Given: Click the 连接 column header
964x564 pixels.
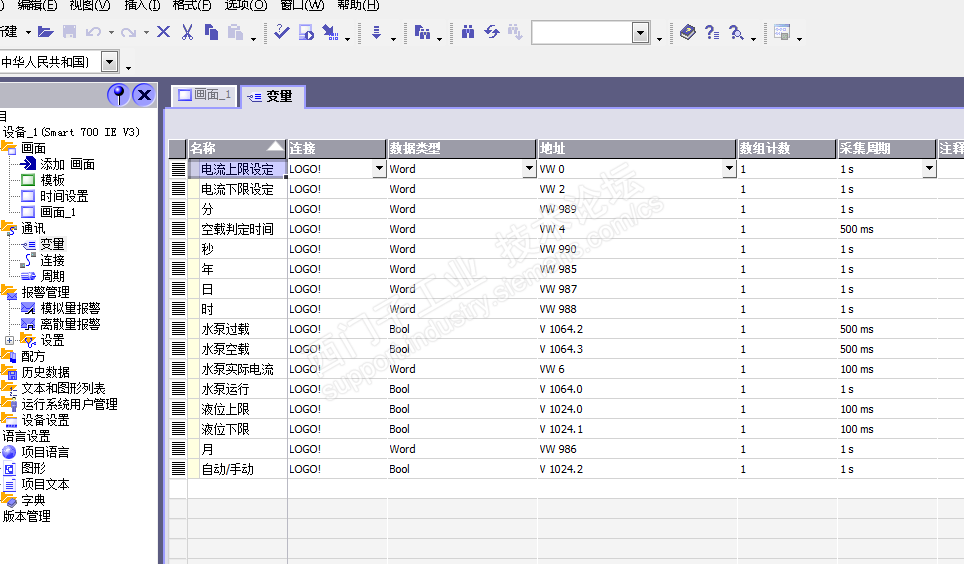Looking at the screenshot, I should (336, 148).
